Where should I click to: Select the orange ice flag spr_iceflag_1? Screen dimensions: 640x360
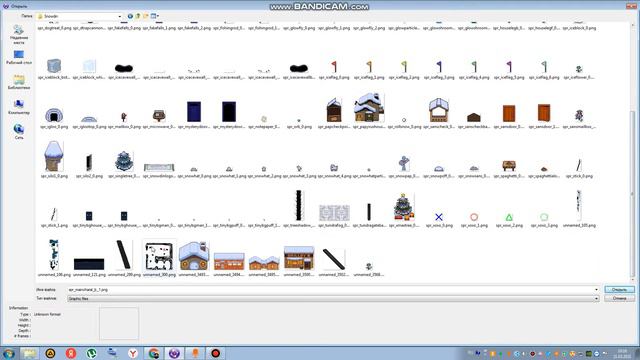(369, 67)
